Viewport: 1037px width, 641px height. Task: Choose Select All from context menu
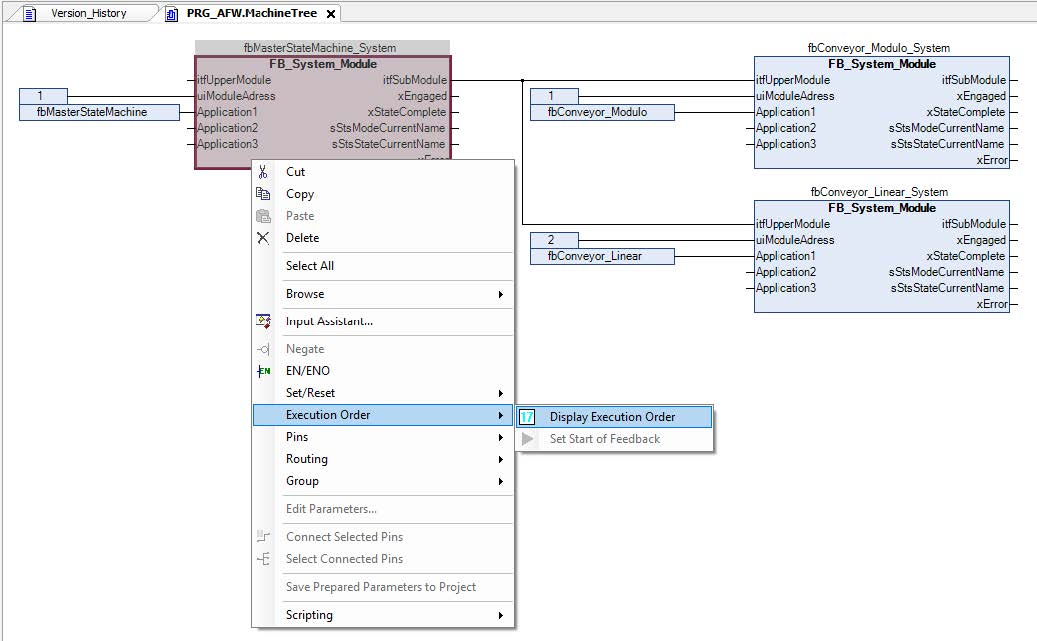310,266
